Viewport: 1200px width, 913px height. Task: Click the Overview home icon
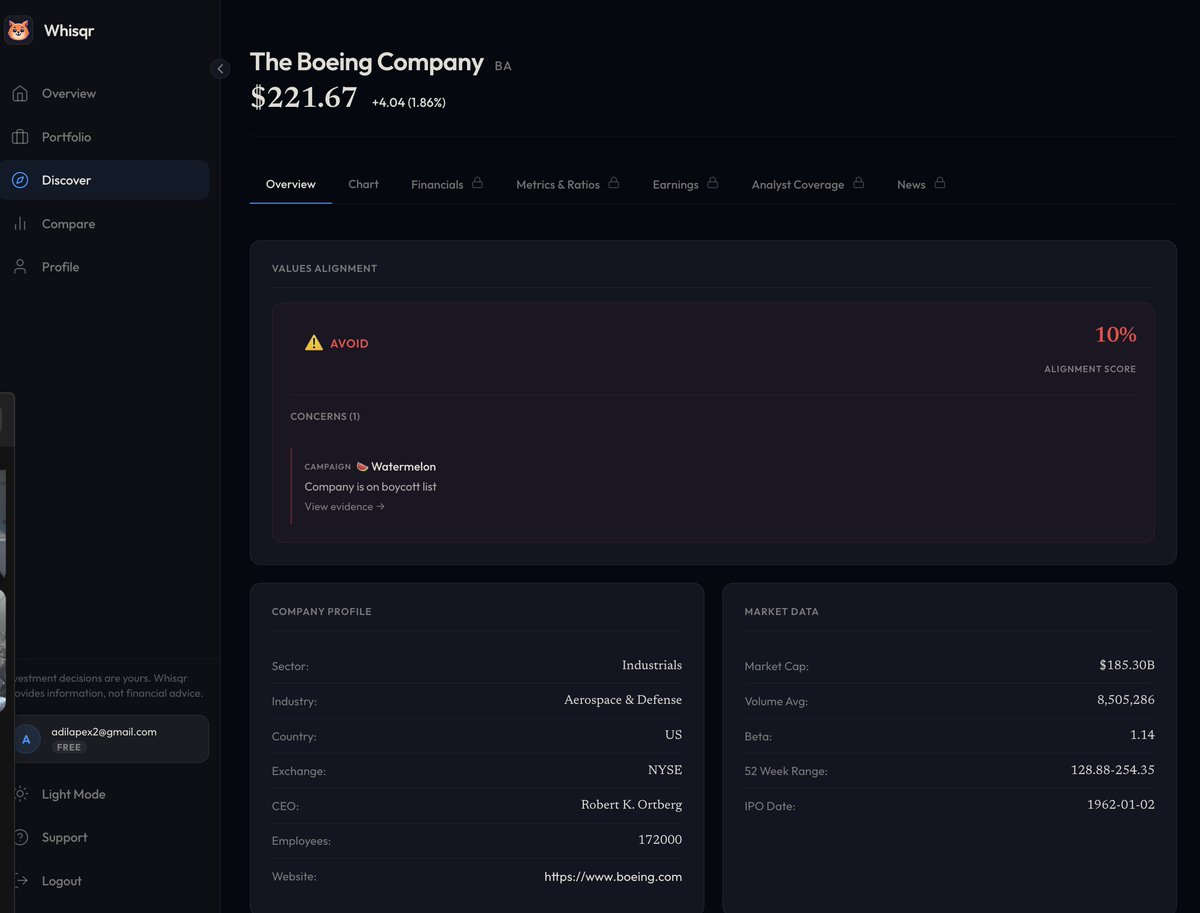pos(20,94)
